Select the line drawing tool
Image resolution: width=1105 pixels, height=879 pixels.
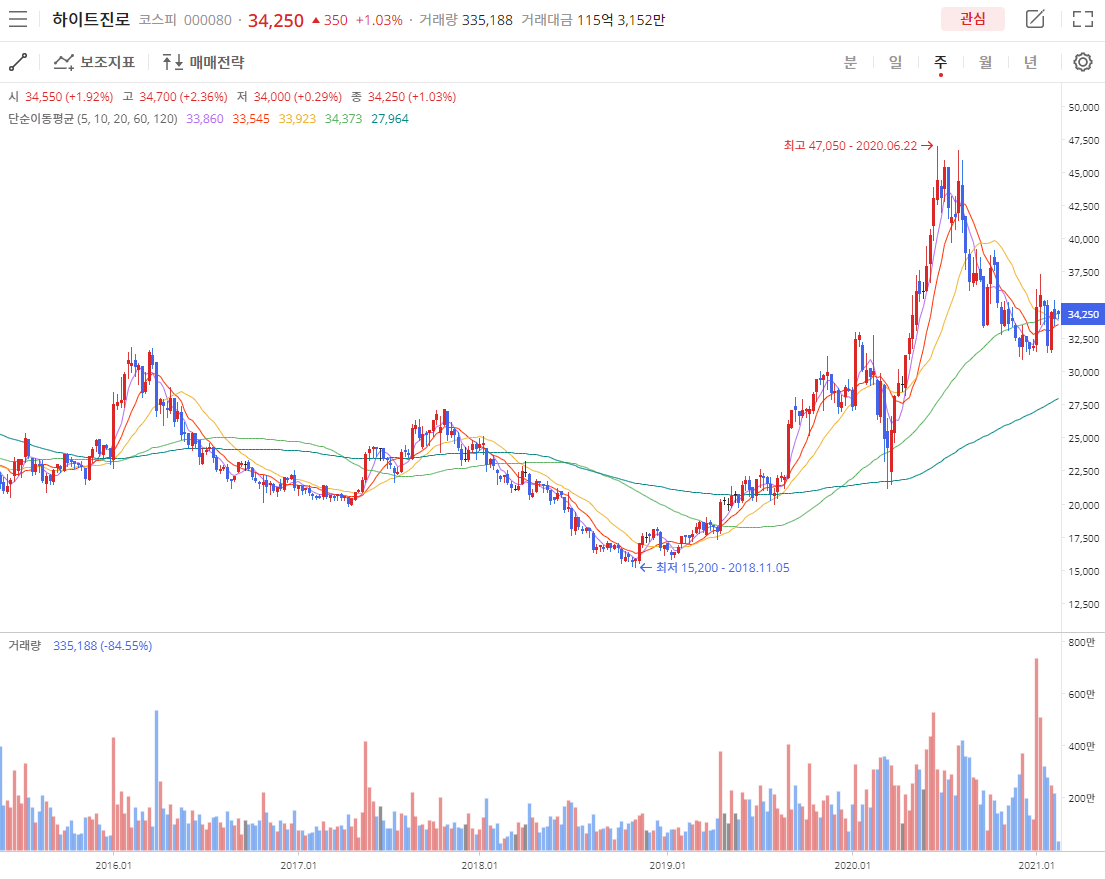pyautogui.click(x=18, y=62)
